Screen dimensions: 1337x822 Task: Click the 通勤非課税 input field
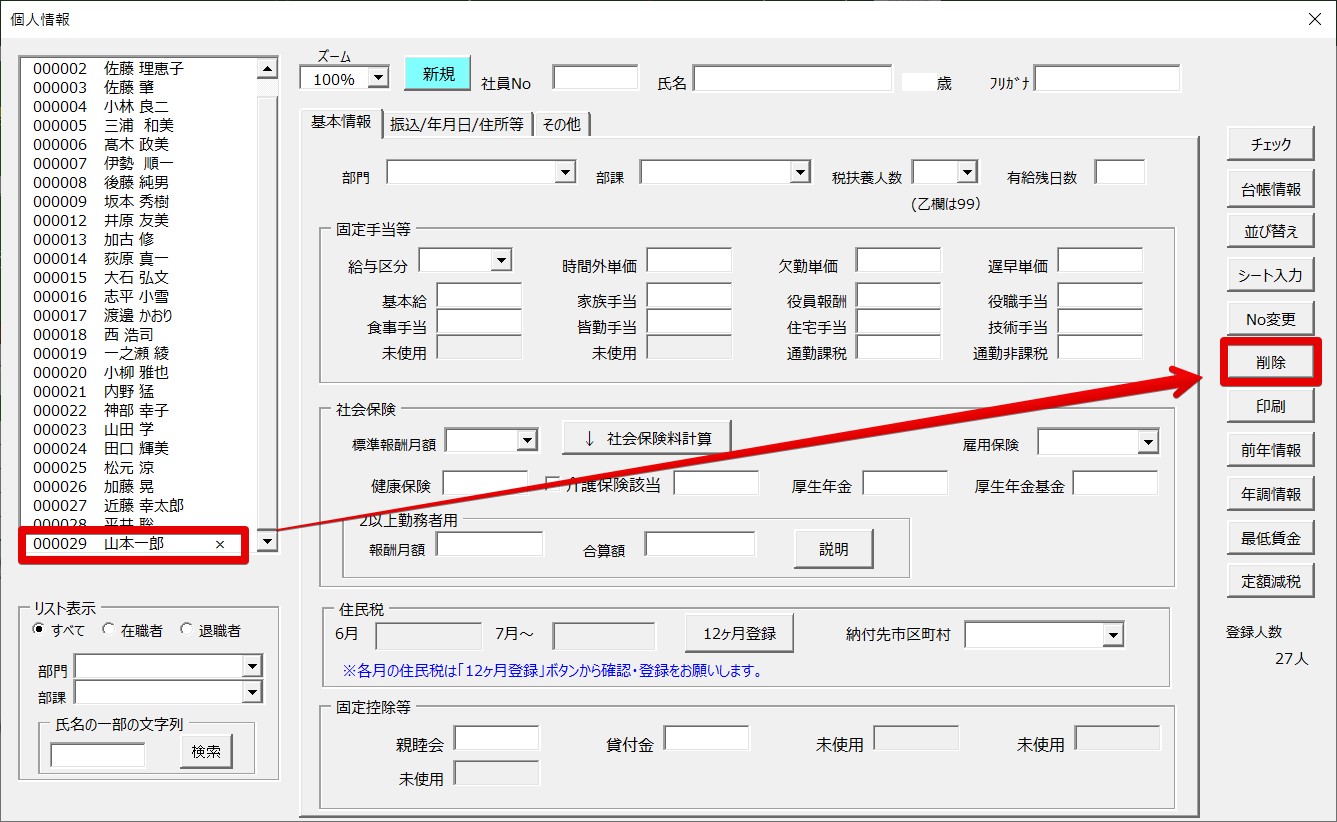click(x=1100, y=348)
